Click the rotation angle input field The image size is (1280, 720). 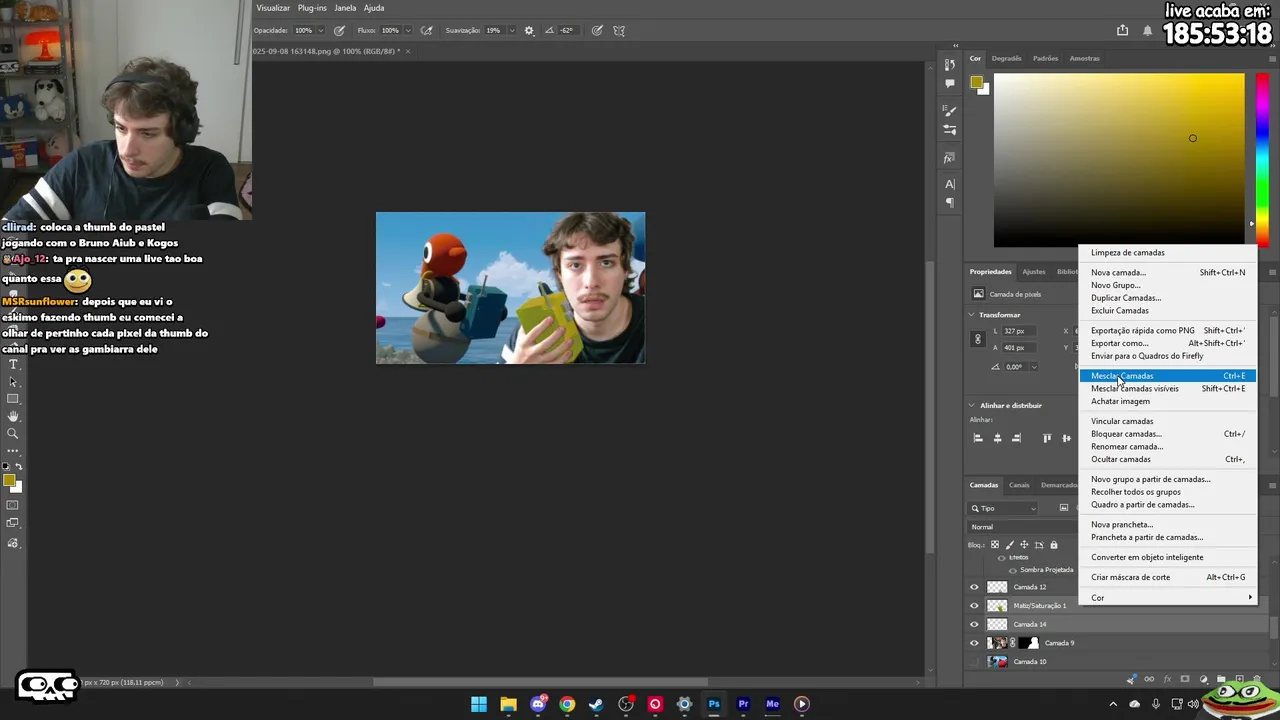point(1015,367)
